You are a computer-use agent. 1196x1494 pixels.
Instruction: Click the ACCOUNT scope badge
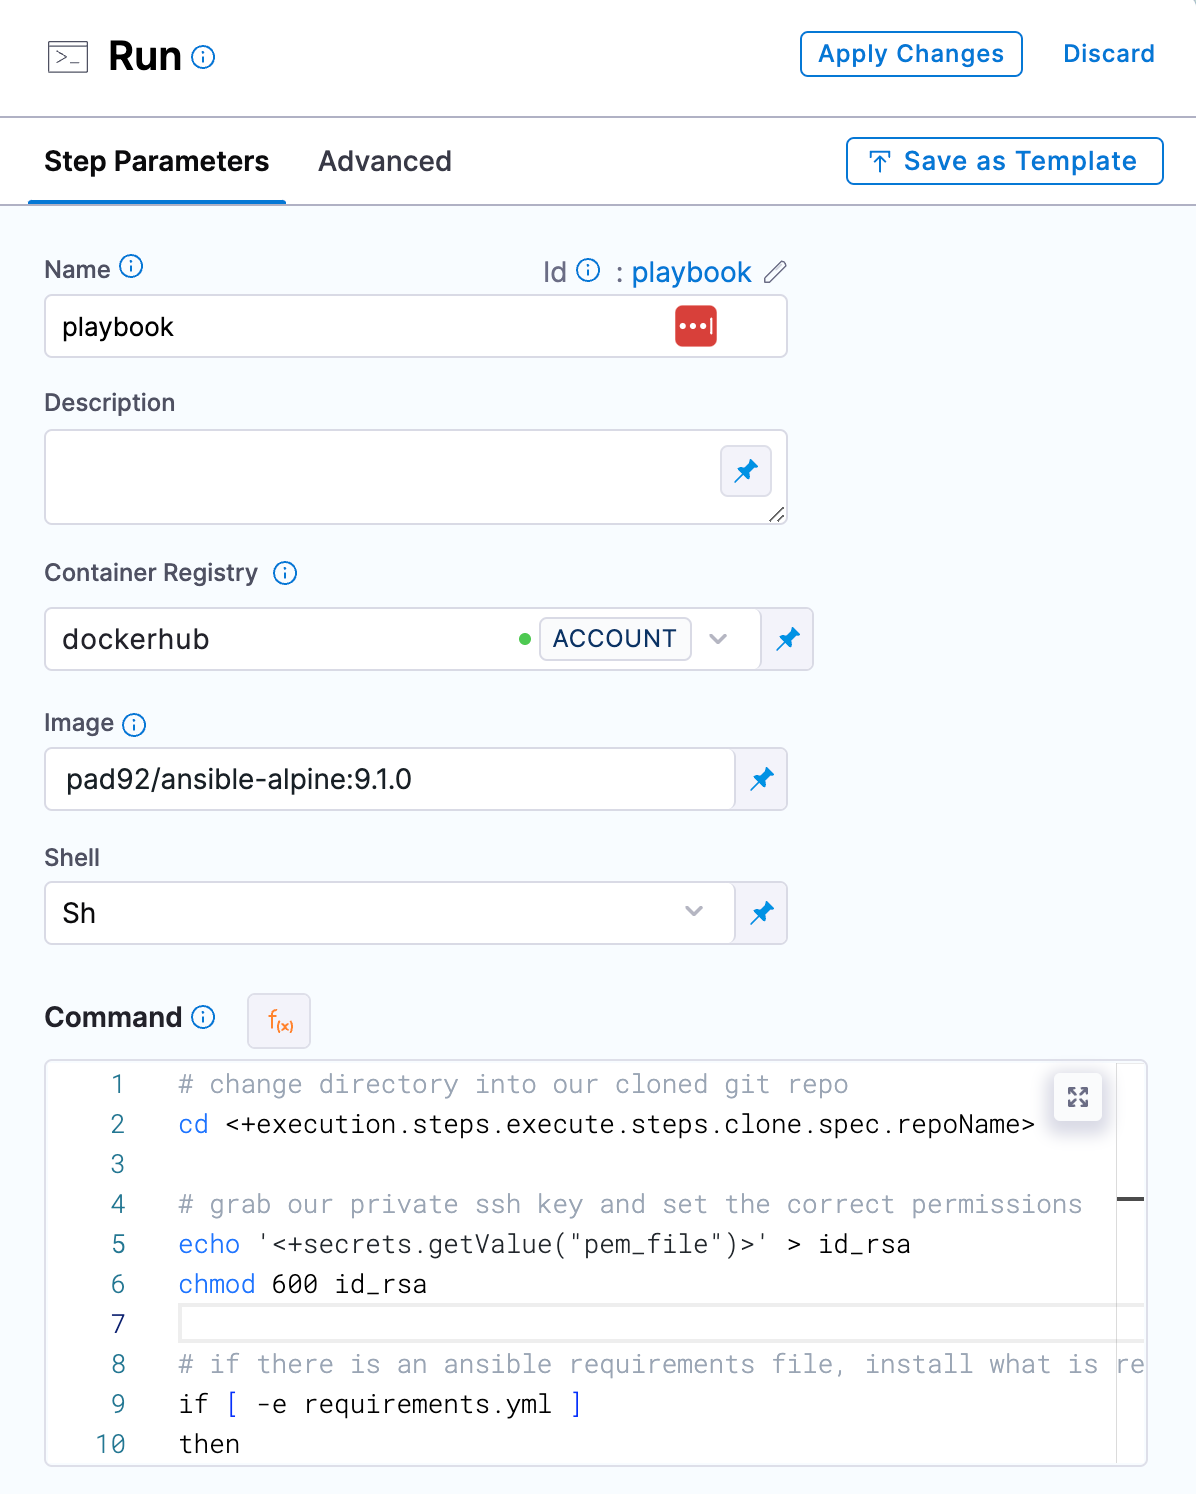615,639
